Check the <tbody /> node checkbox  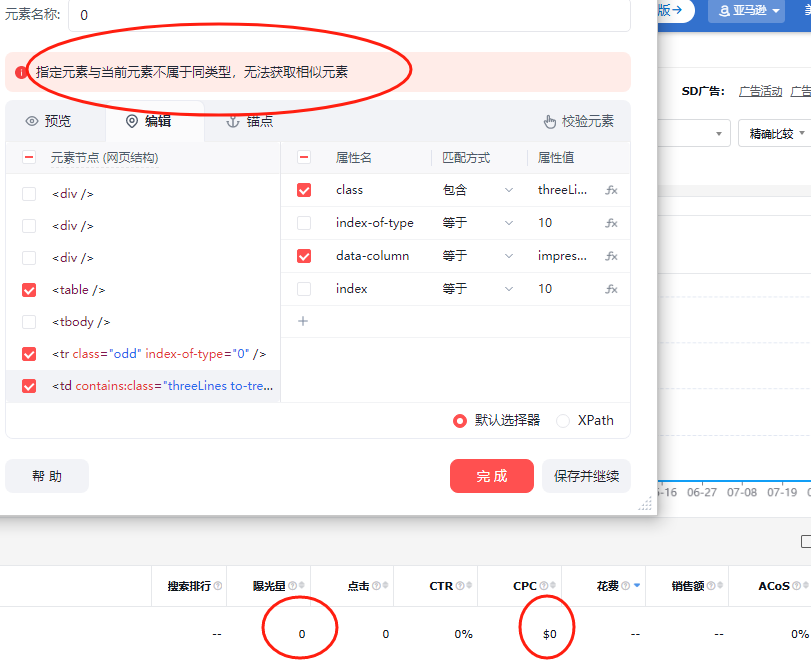[29, 322]
